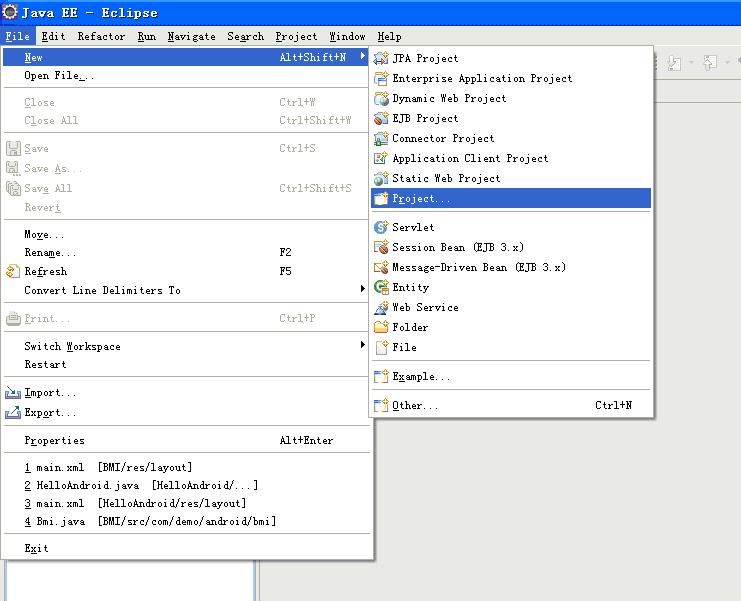Screen dimensions: 741x601
Task: Click the Application Client Project icon
Action: pos(381,158)
